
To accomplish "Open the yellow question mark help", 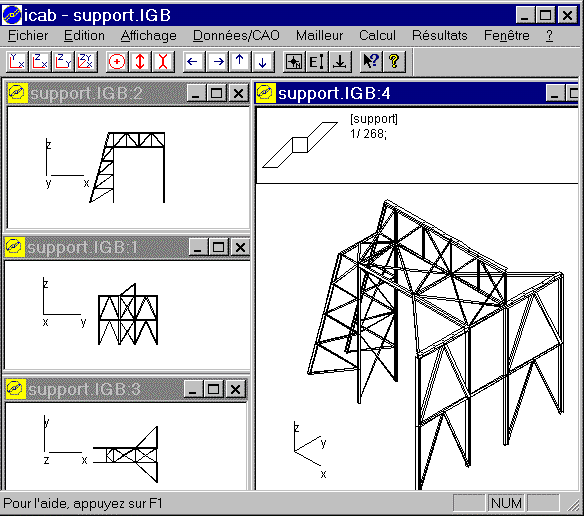I will point(394,61).
